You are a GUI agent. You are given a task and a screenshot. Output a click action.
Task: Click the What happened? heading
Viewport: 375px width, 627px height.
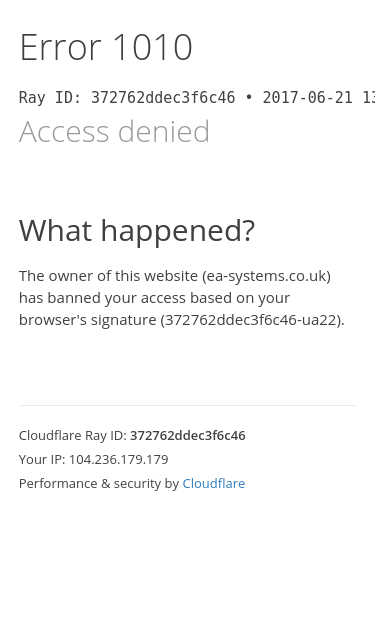pos(137,231)
